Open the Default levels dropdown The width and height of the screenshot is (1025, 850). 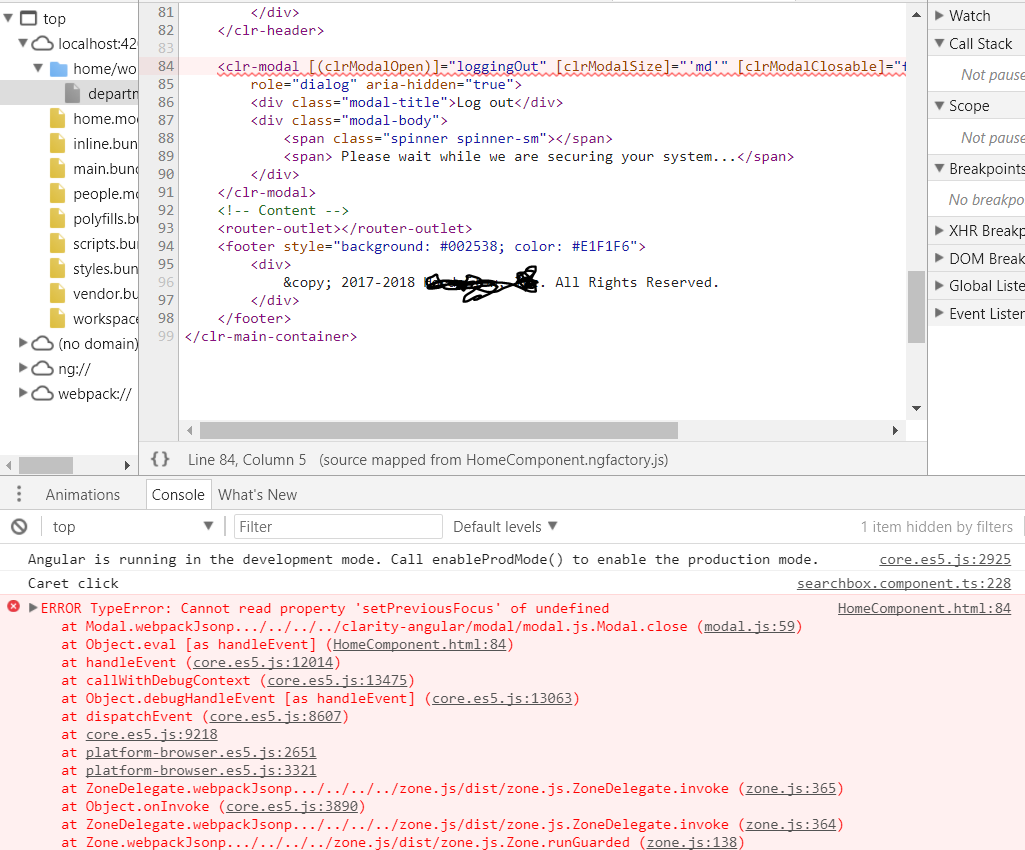coord(505,526)
